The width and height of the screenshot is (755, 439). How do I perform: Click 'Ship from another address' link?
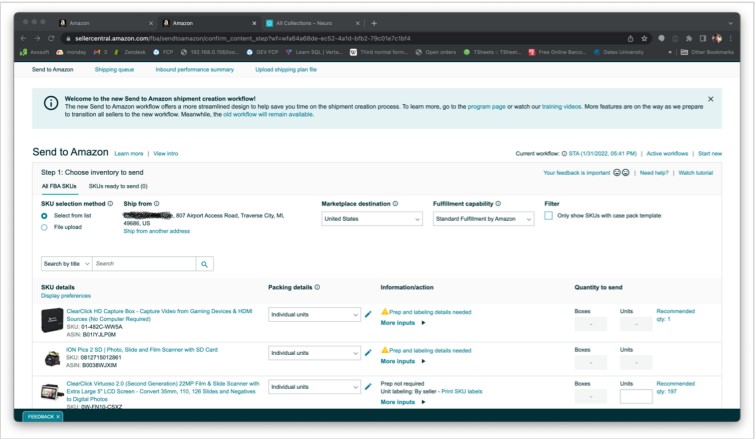pos(156,231)
